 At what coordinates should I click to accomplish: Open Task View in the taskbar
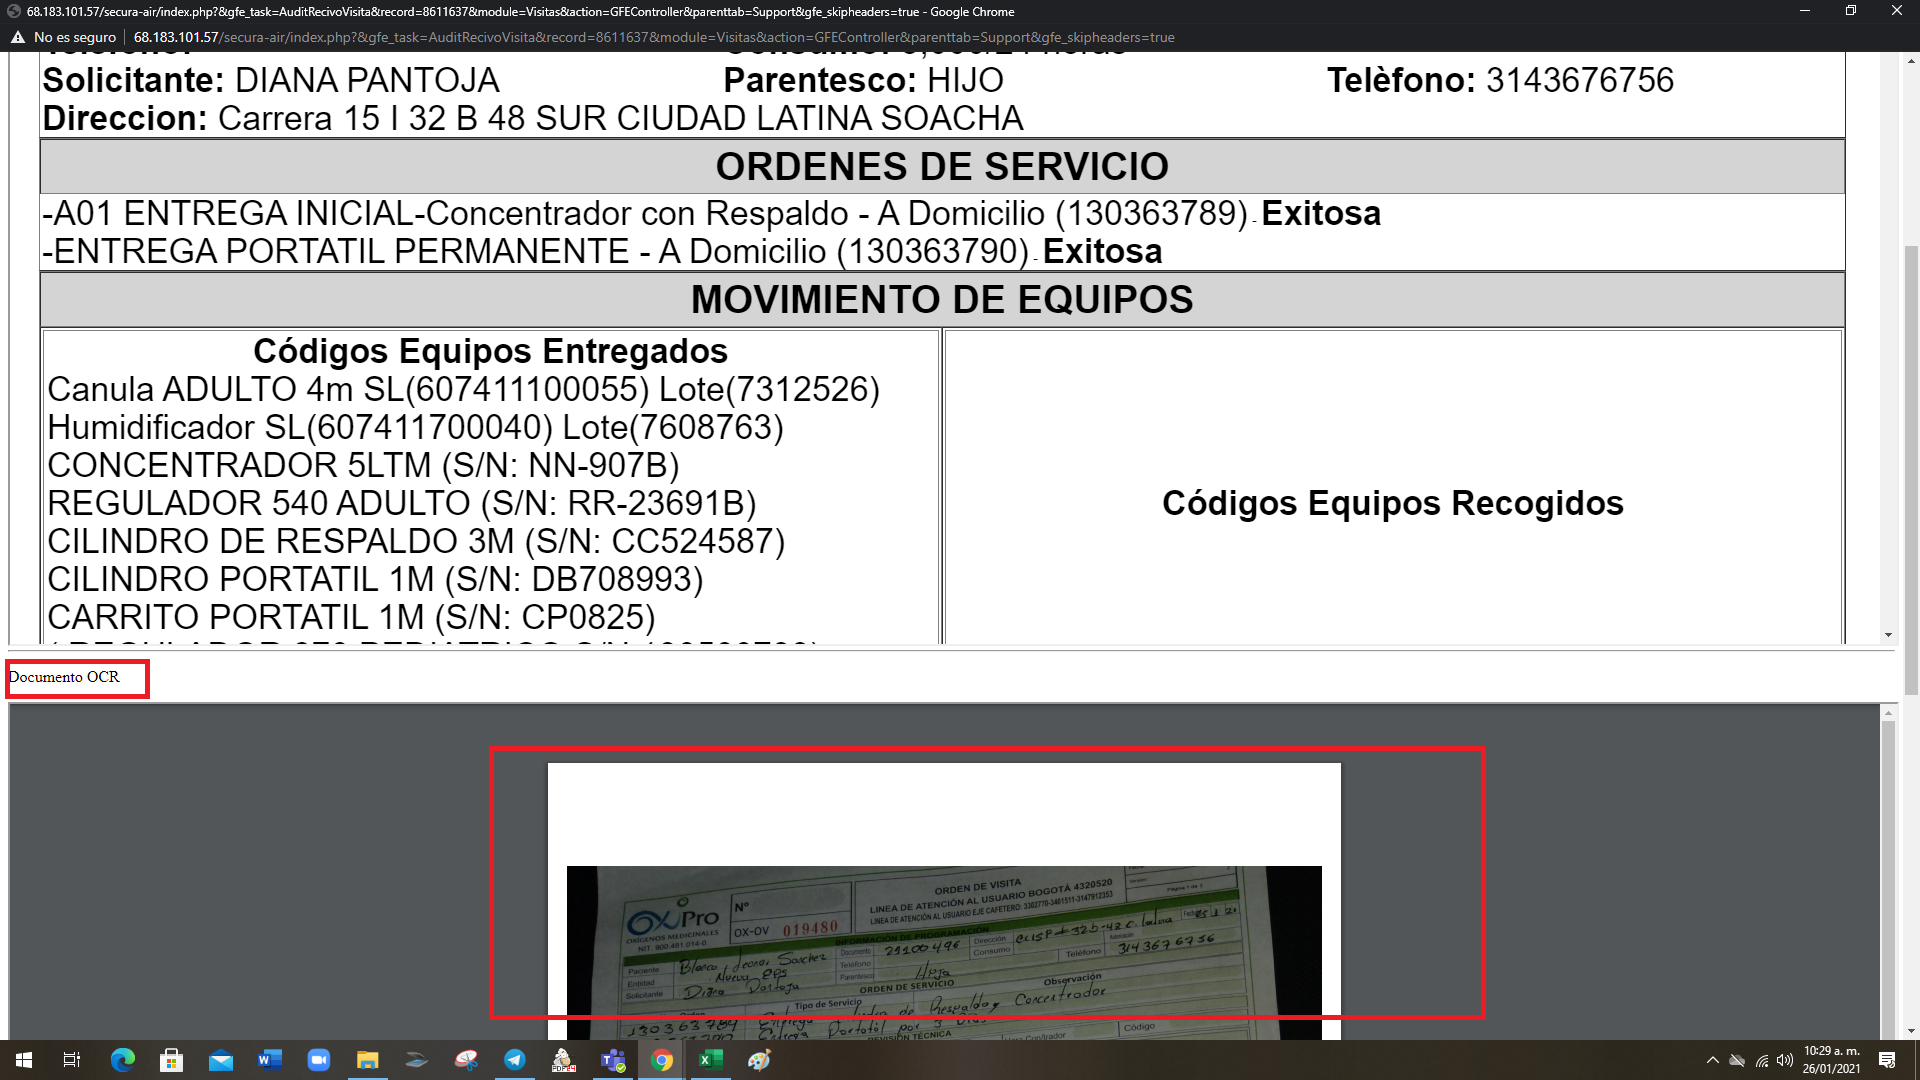pyautogui.click(x=72, y=1060)
